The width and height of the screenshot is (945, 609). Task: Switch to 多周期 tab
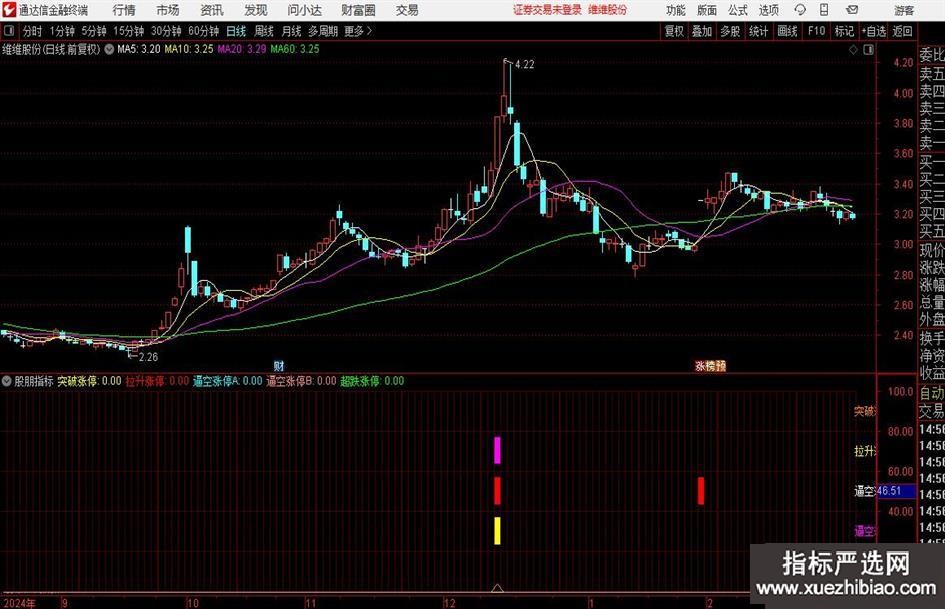(x=323, y=31)
